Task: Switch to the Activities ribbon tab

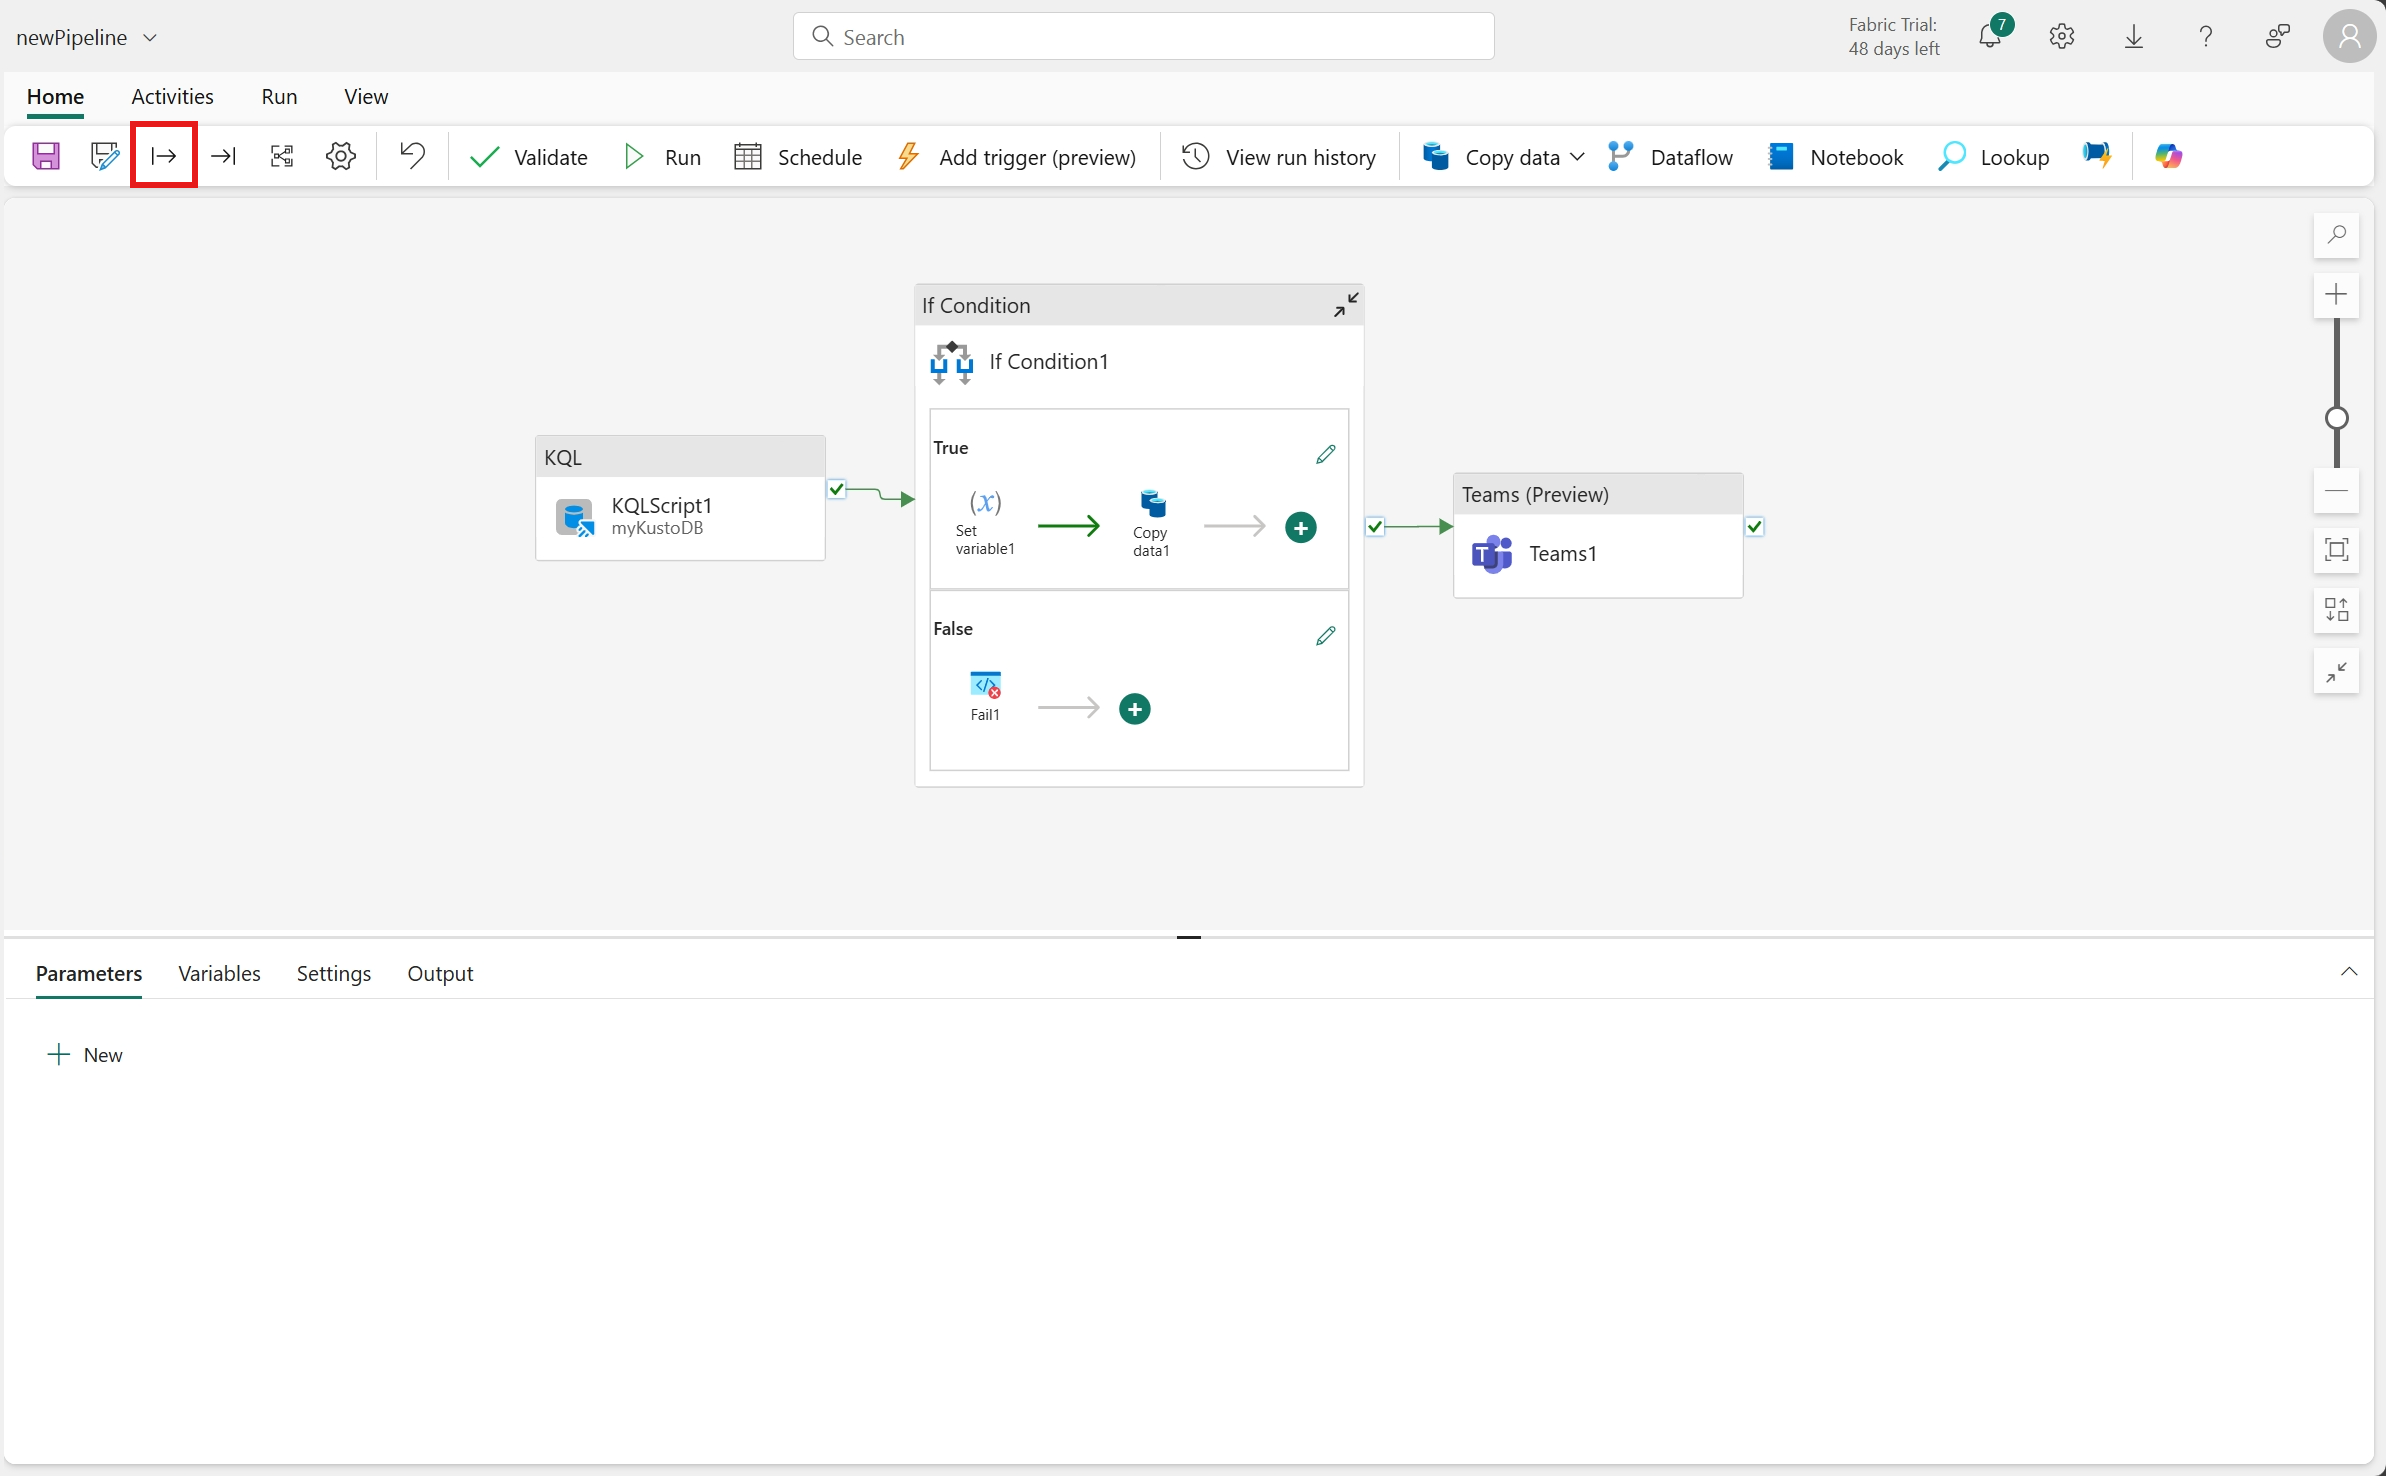Action: point(172,97)
